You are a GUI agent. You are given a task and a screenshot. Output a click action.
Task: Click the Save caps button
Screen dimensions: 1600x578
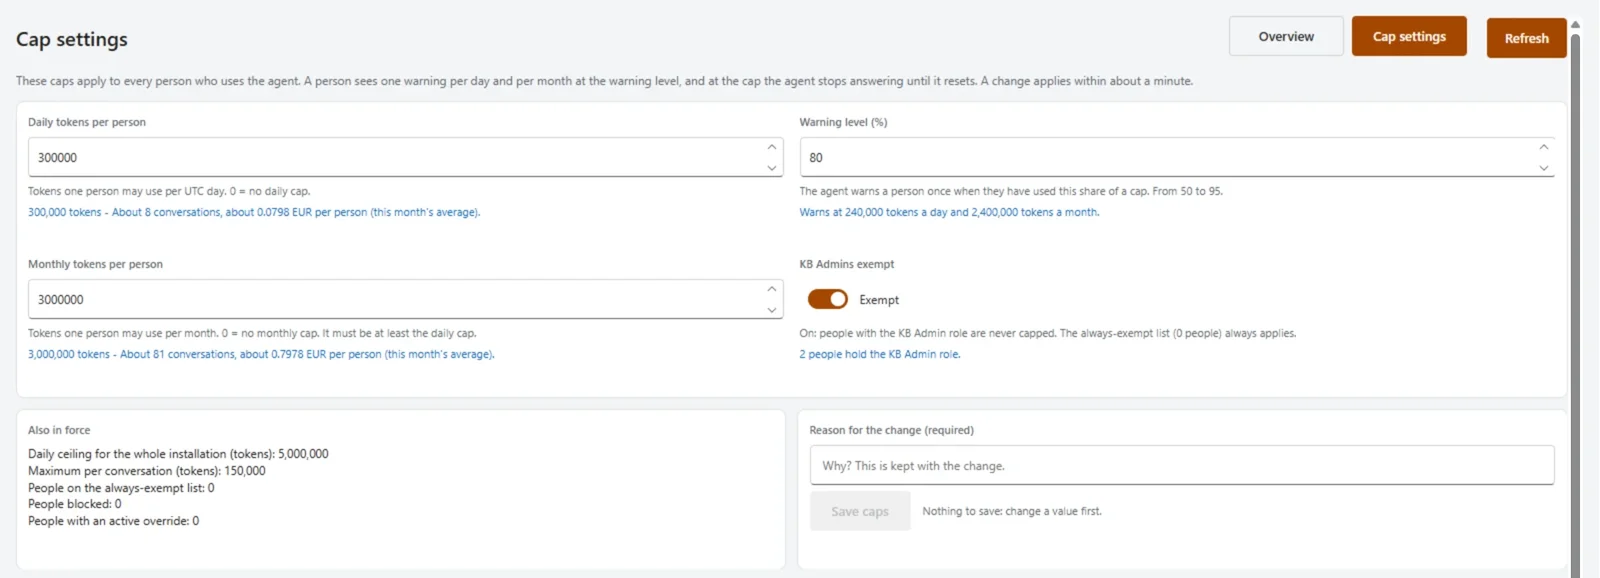point(860,511)
